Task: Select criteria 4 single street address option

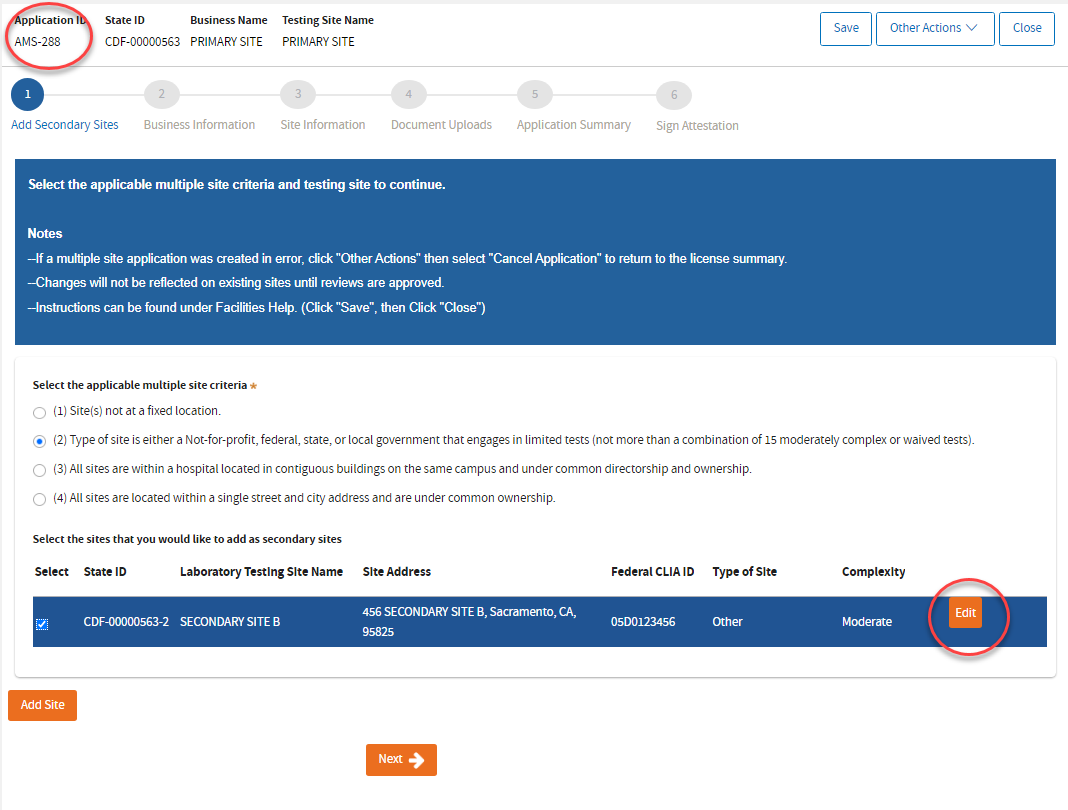Action: tap(39, 499)
